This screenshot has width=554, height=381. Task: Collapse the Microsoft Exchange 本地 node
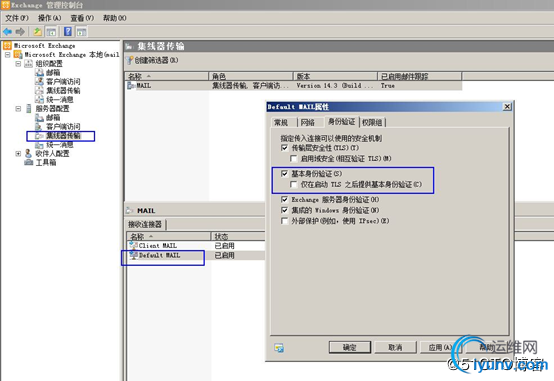click(x=7, y=55)
